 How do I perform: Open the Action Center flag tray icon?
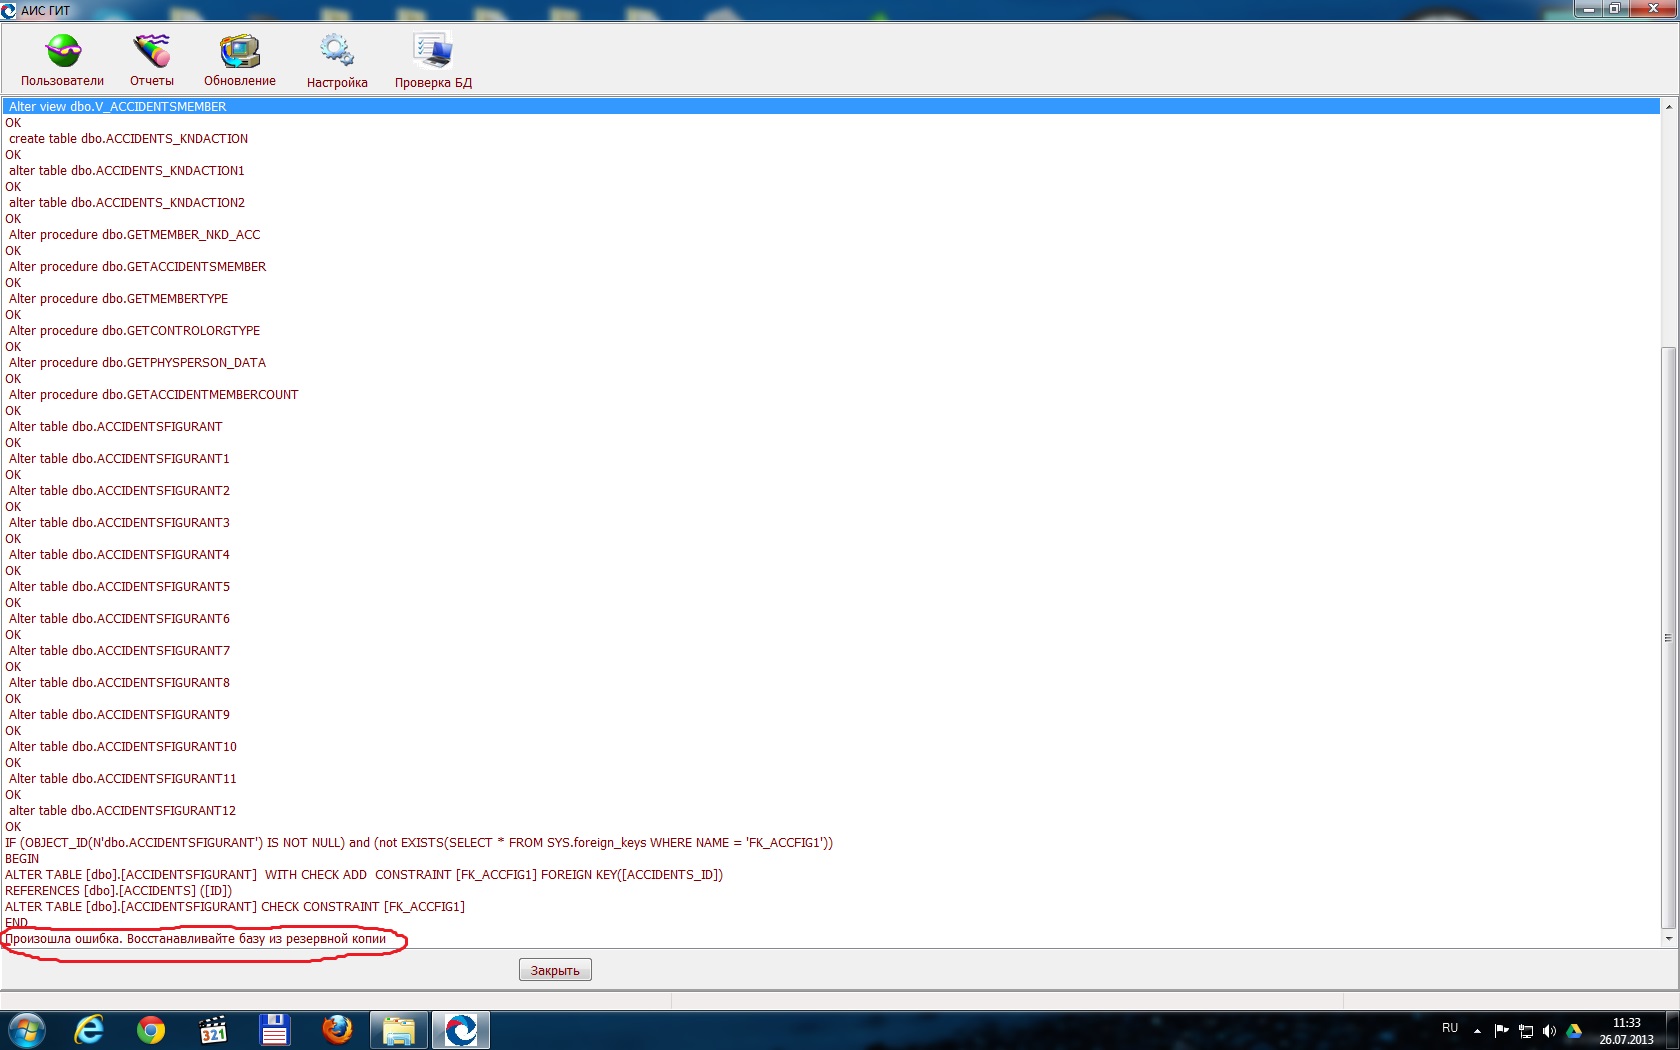click(x=1501, y=1030)
